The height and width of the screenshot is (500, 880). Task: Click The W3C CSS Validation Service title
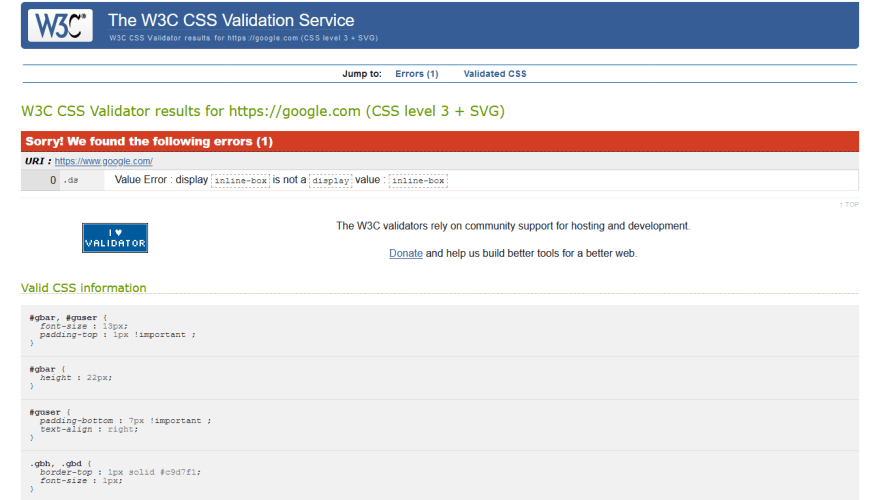point(231,20)
